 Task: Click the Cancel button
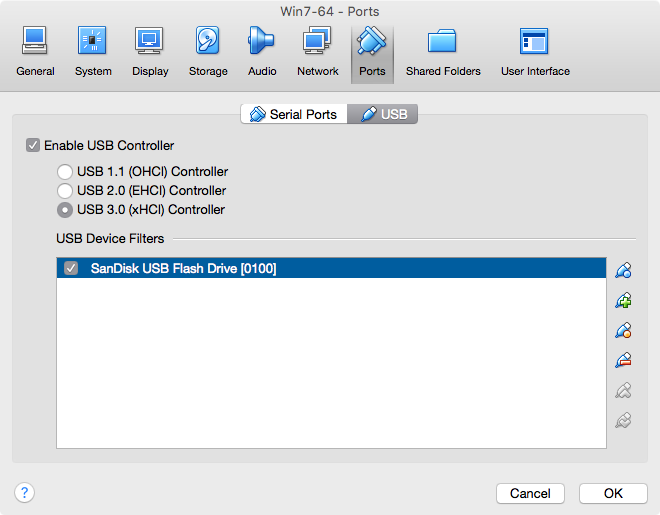pyautogui.click(x=530, y=493)
